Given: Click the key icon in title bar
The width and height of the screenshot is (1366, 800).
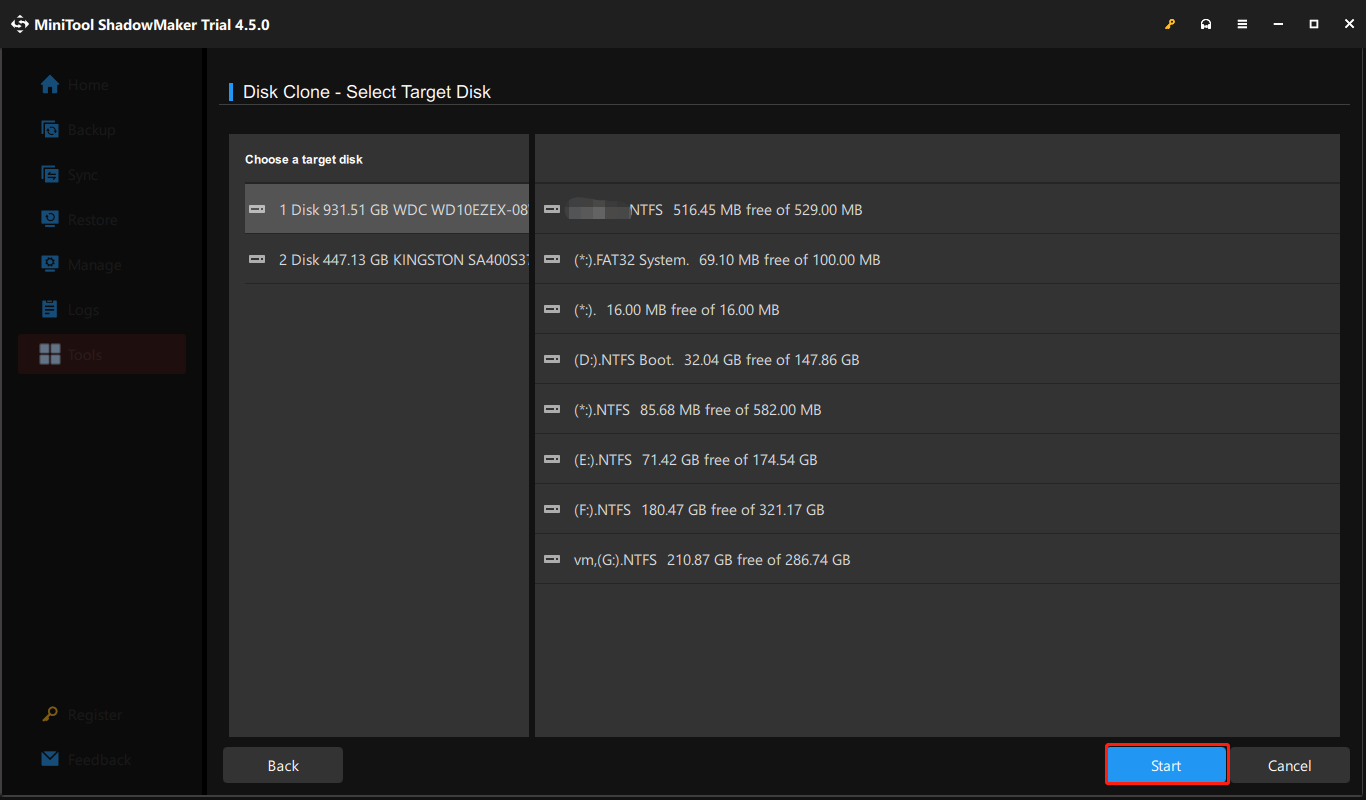Looking at the screenshot, I should (1170, 24).
